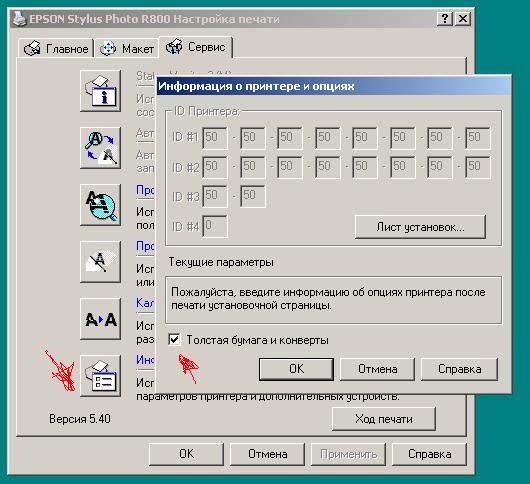The height and width of the screenshot is (484, 530).
Task: Click the nozzle check magnifier icon
Action: pos(100,205)
